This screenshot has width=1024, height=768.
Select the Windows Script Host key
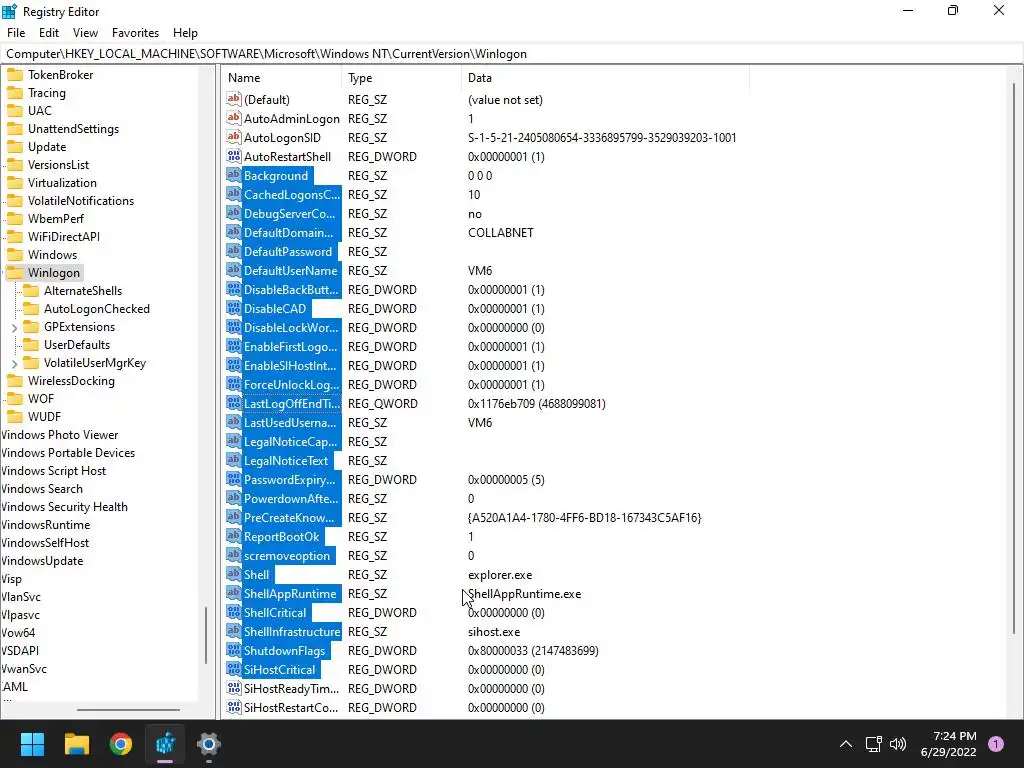point(53,471)
